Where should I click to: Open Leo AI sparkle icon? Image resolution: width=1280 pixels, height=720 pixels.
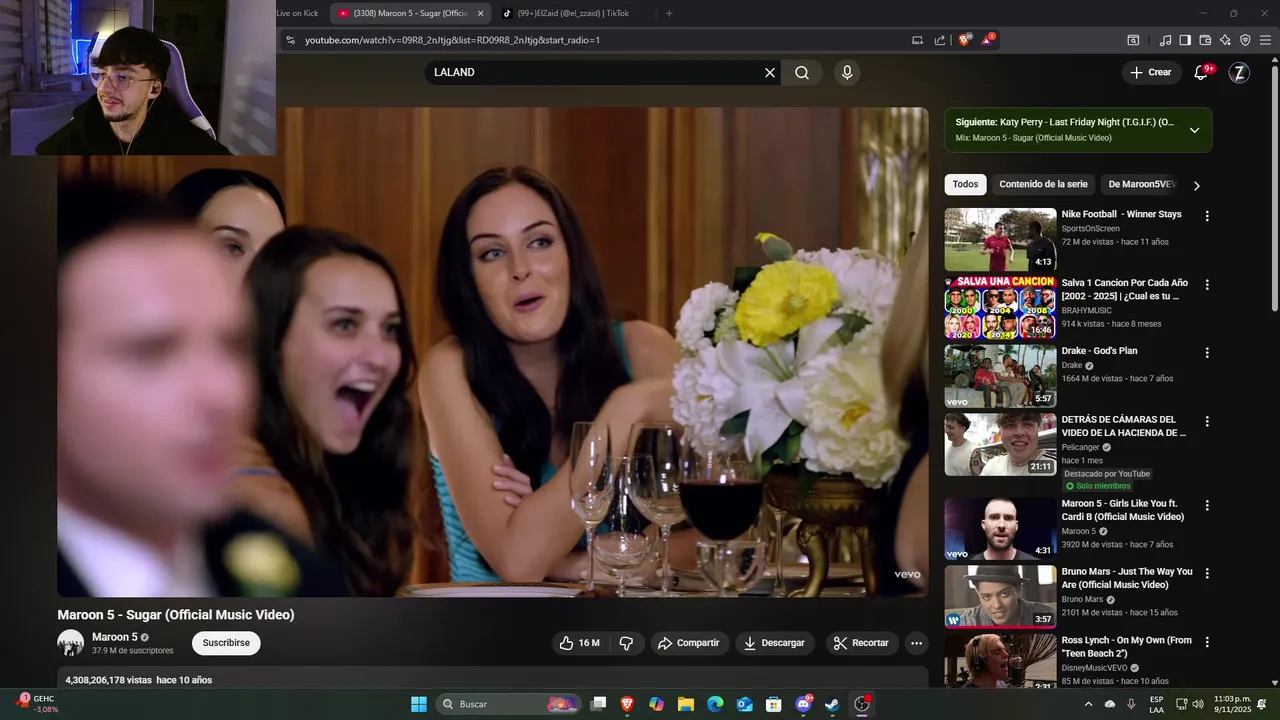tap(1225, 40)
